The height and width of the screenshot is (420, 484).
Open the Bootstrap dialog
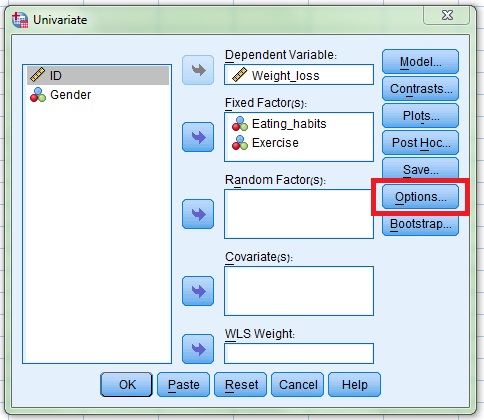(x=420, y=225)
